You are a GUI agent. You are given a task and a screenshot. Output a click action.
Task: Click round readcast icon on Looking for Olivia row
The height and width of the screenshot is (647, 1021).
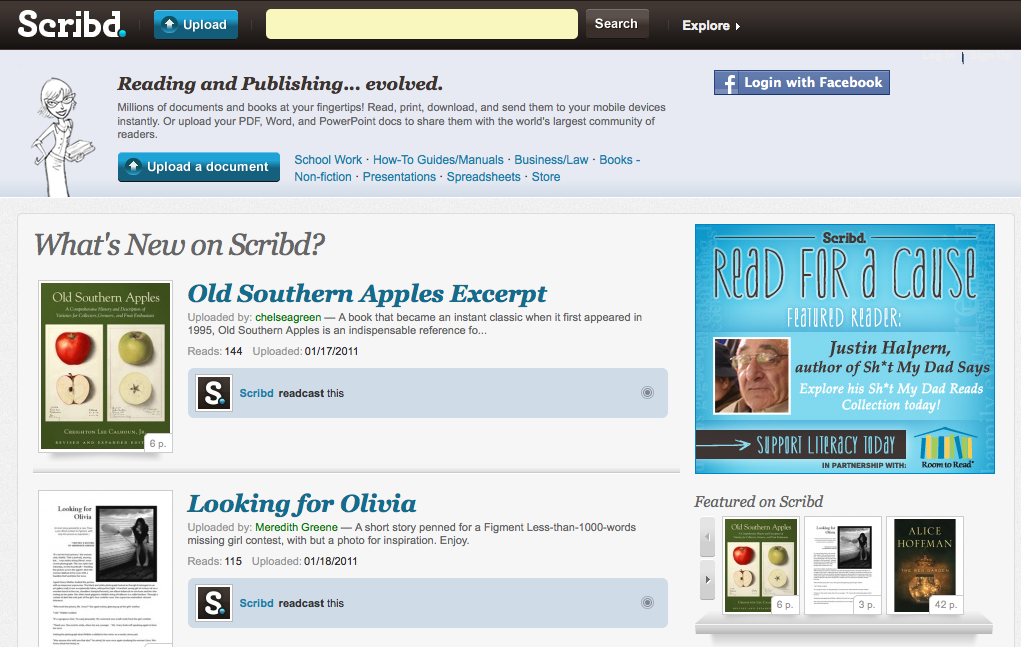click(647, 603)
